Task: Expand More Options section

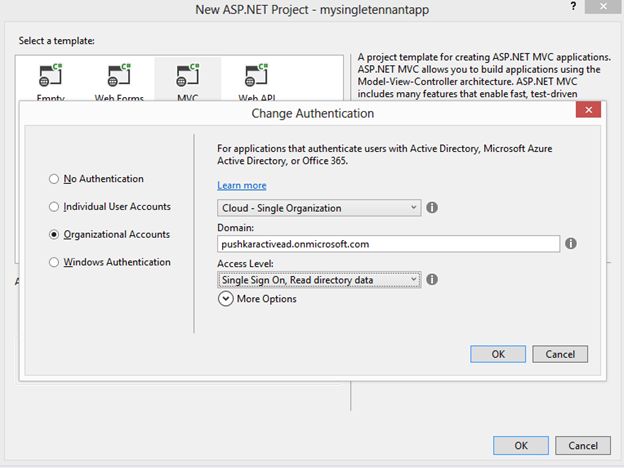Action: pyautogui.click(x=226, y=299)
